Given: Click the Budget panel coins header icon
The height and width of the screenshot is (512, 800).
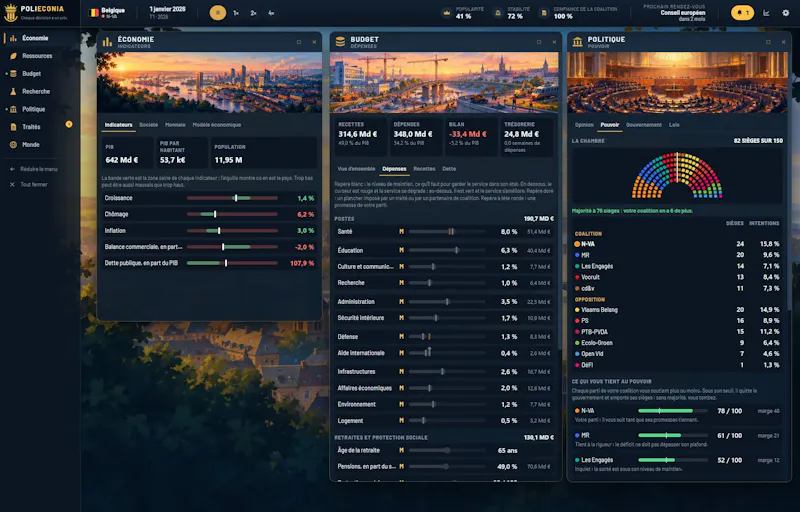Looking at the screenshot, I should pyautogui.click(x=340, y=42).
